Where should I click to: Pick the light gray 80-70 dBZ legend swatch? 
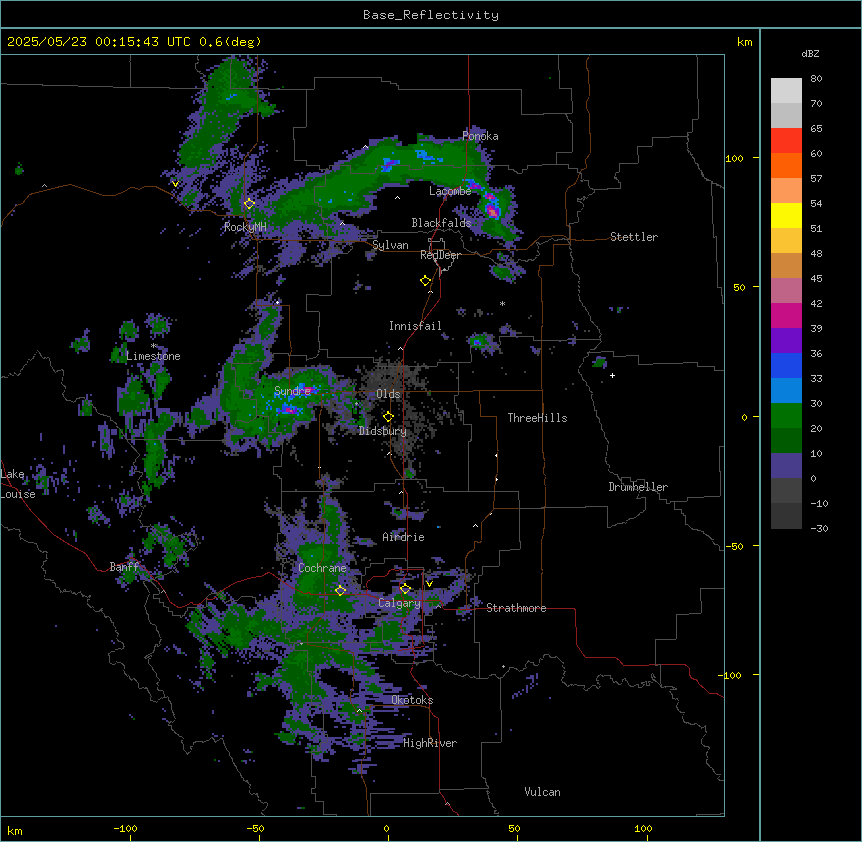tap(786, 91)
